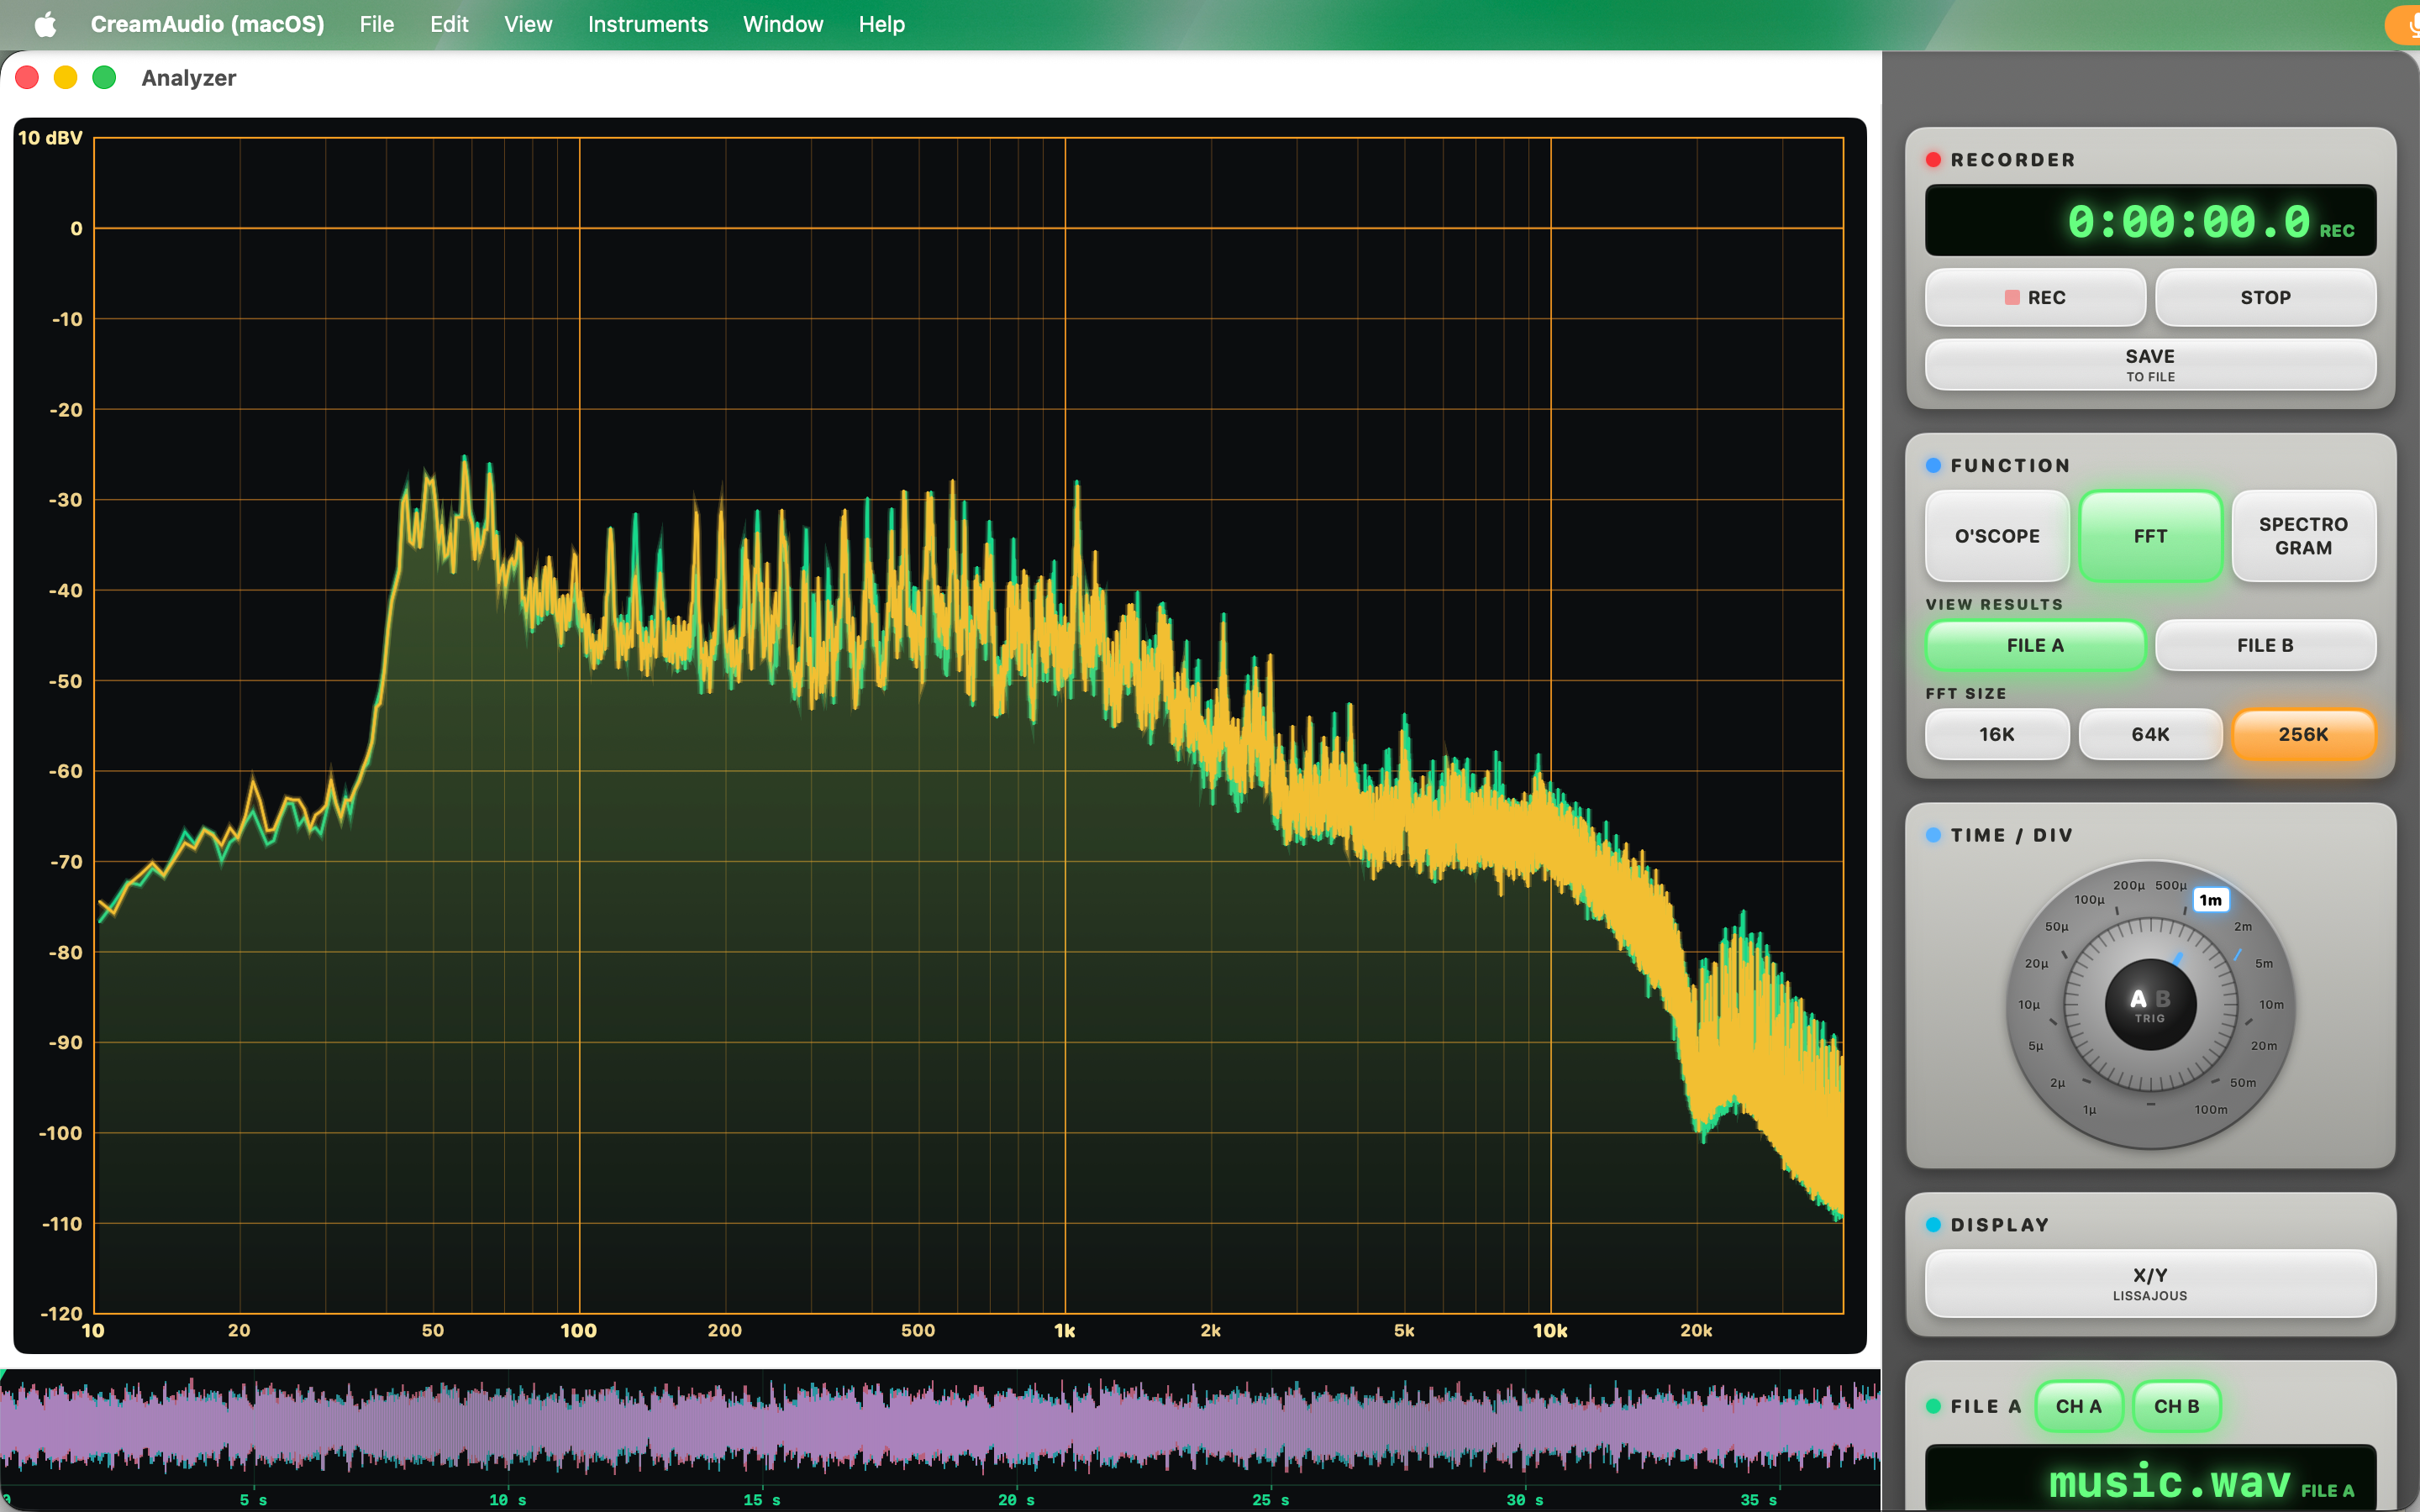2420x1512 pixels.
Task: Click the -60 dBV axis label
Action: [x=65, y=771]
